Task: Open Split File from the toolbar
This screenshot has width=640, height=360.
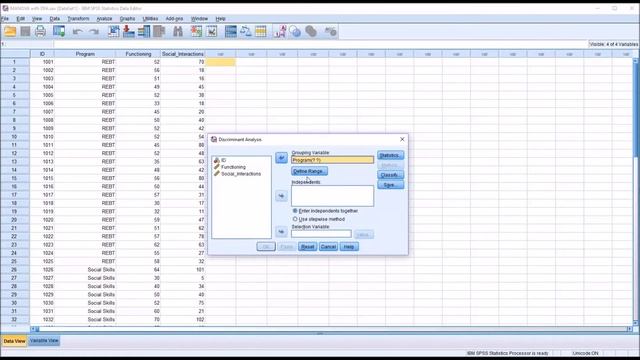Action: pos(231,31)
